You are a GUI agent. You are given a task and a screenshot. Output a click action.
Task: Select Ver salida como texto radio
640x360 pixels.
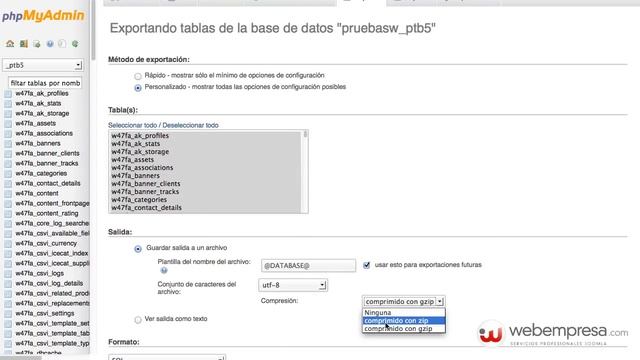click(138, 320)
